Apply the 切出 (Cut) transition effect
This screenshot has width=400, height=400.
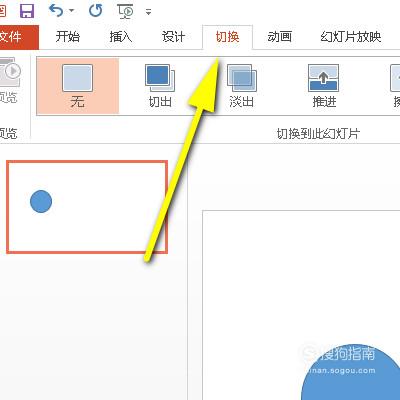pyautogui.click(x=160, y=86)
